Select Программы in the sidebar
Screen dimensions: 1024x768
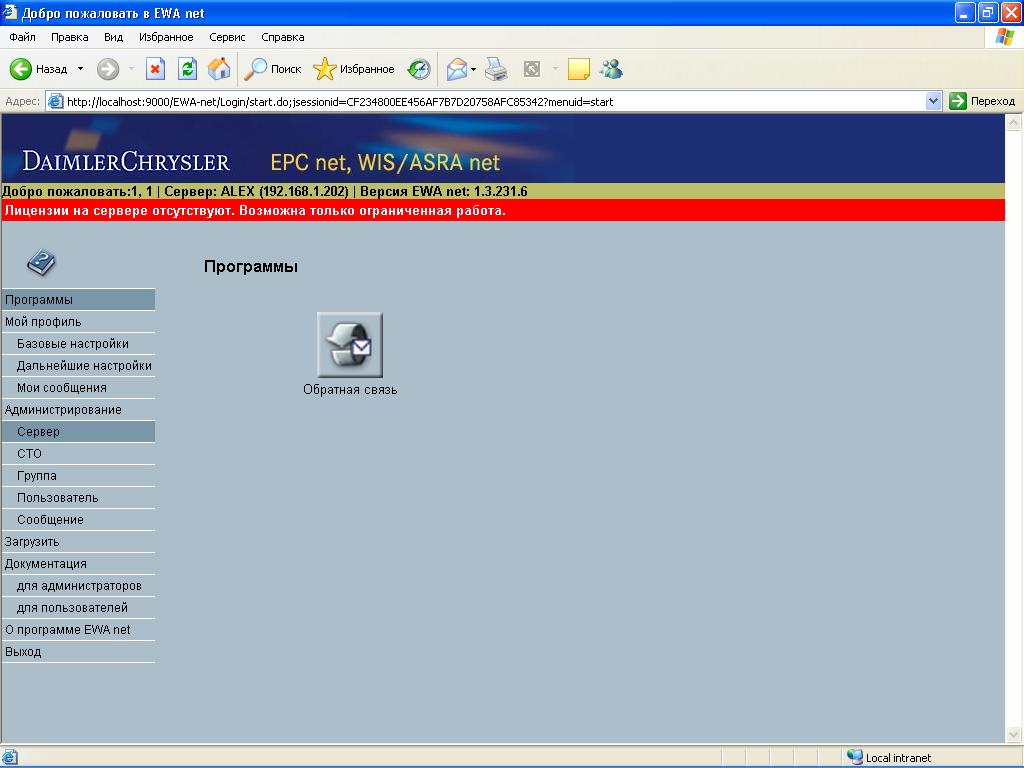[x=78, y=300]
